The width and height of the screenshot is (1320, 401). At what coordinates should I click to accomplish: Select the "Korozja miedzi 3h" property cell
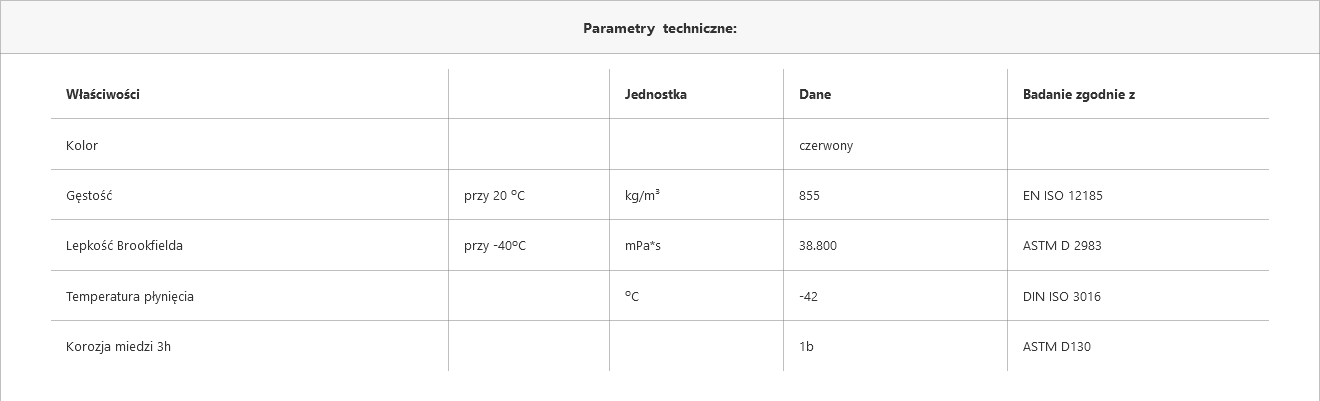tap(119, 347)
